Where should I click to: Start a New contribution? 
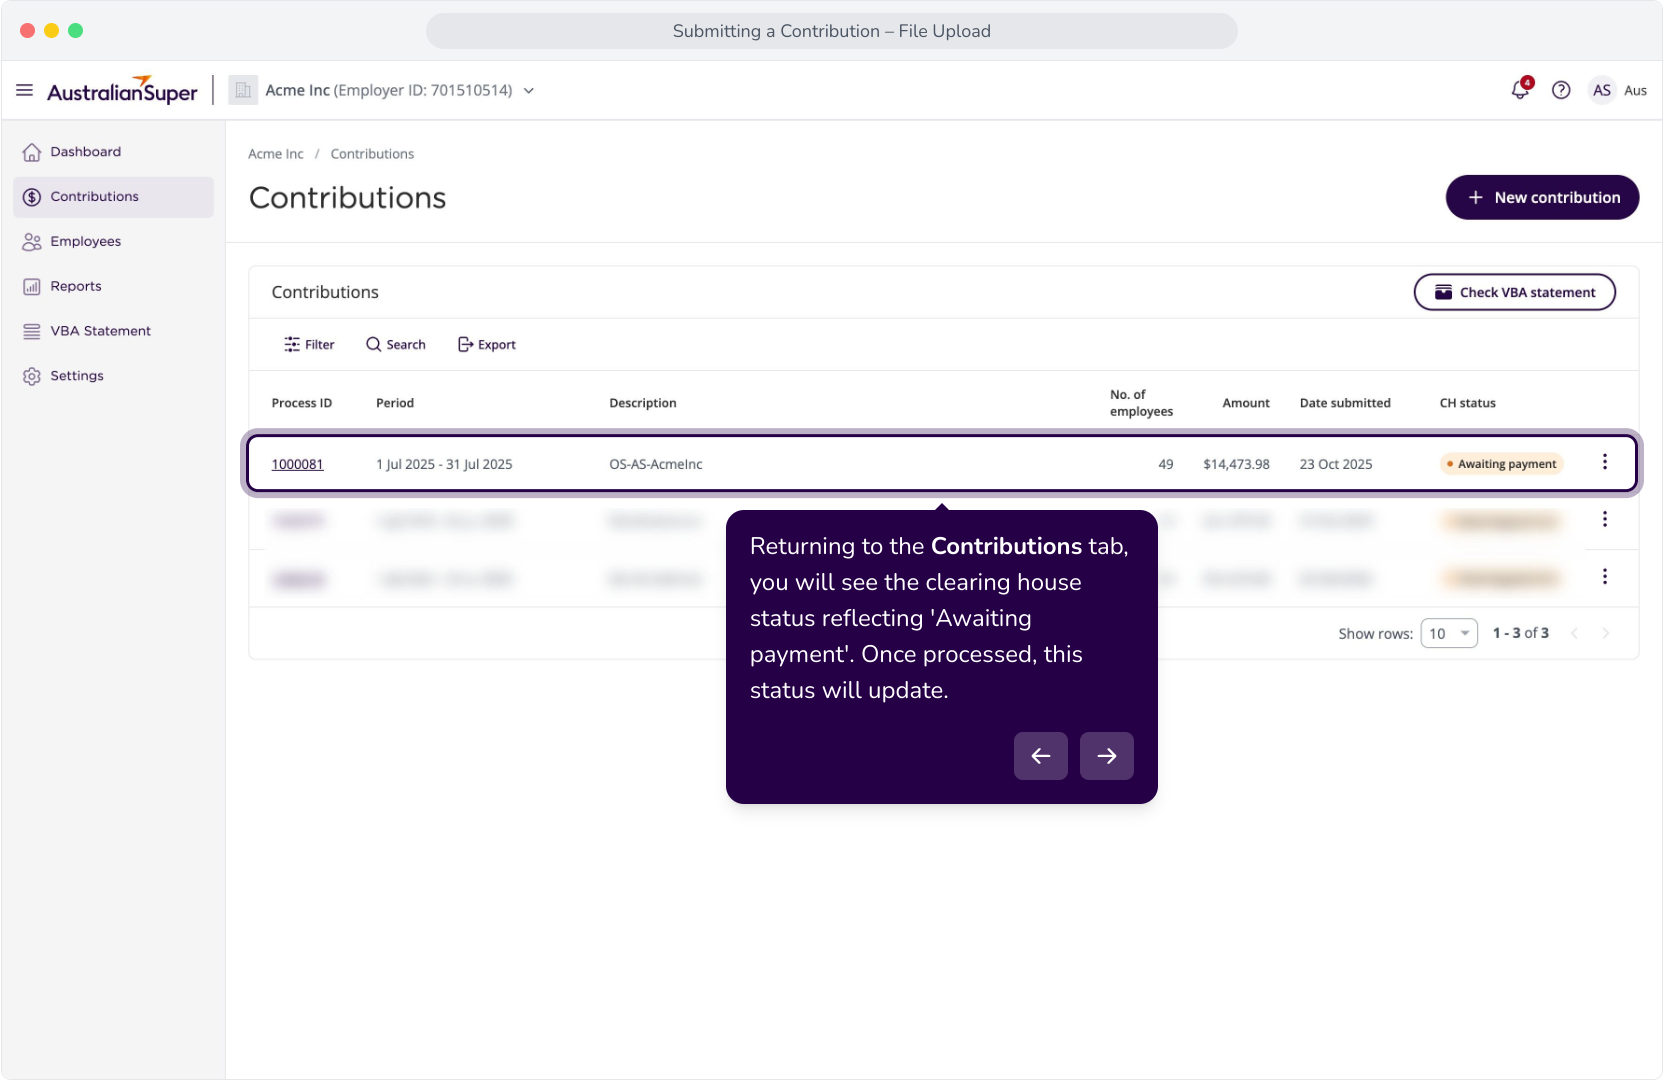(x=1542, y=197)
